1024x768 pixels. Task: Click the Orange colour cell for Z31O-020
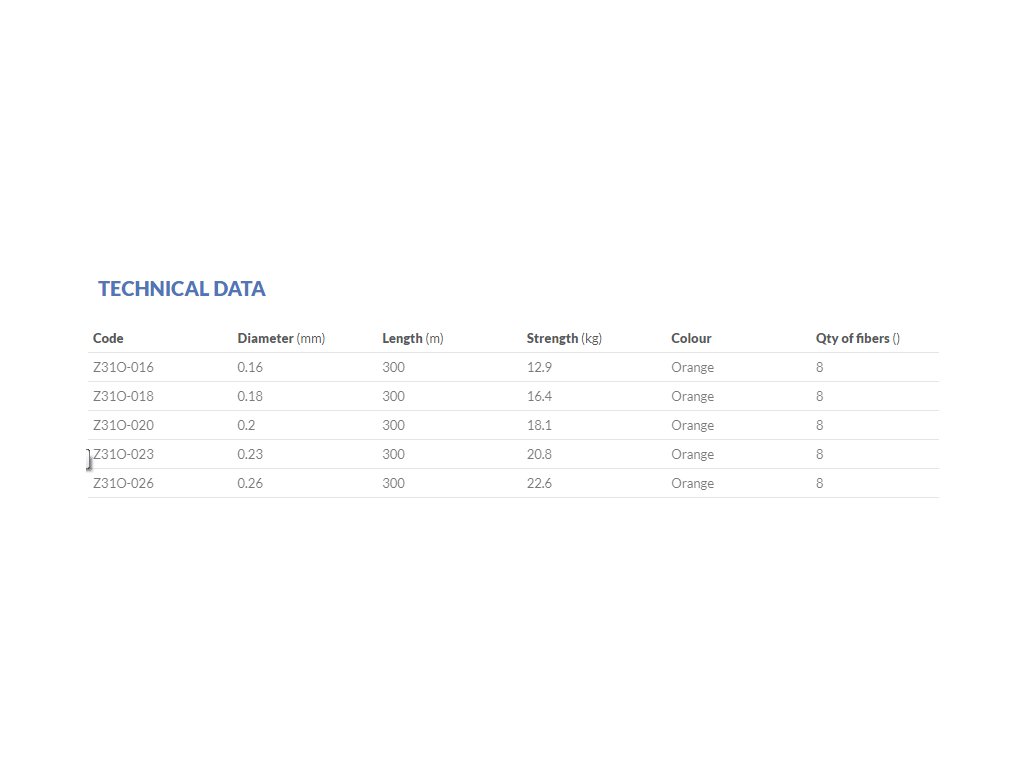point(692,425)
